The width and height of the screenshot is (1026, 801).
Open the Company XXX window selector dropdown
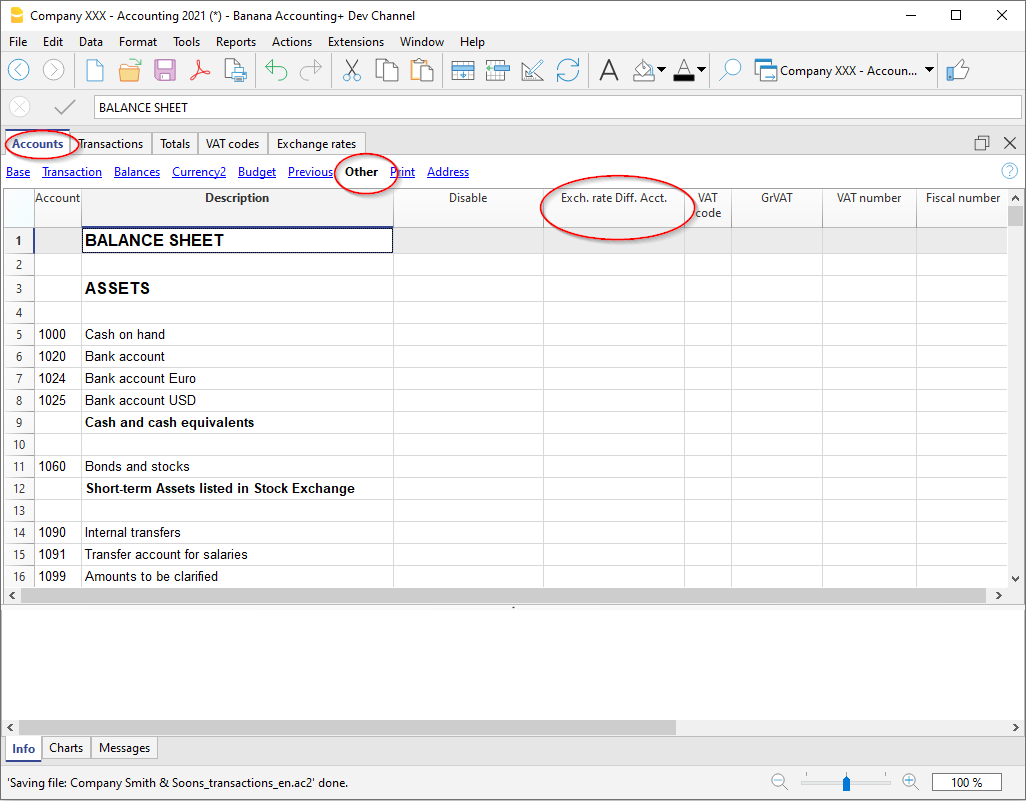click(x=929, y=70)
